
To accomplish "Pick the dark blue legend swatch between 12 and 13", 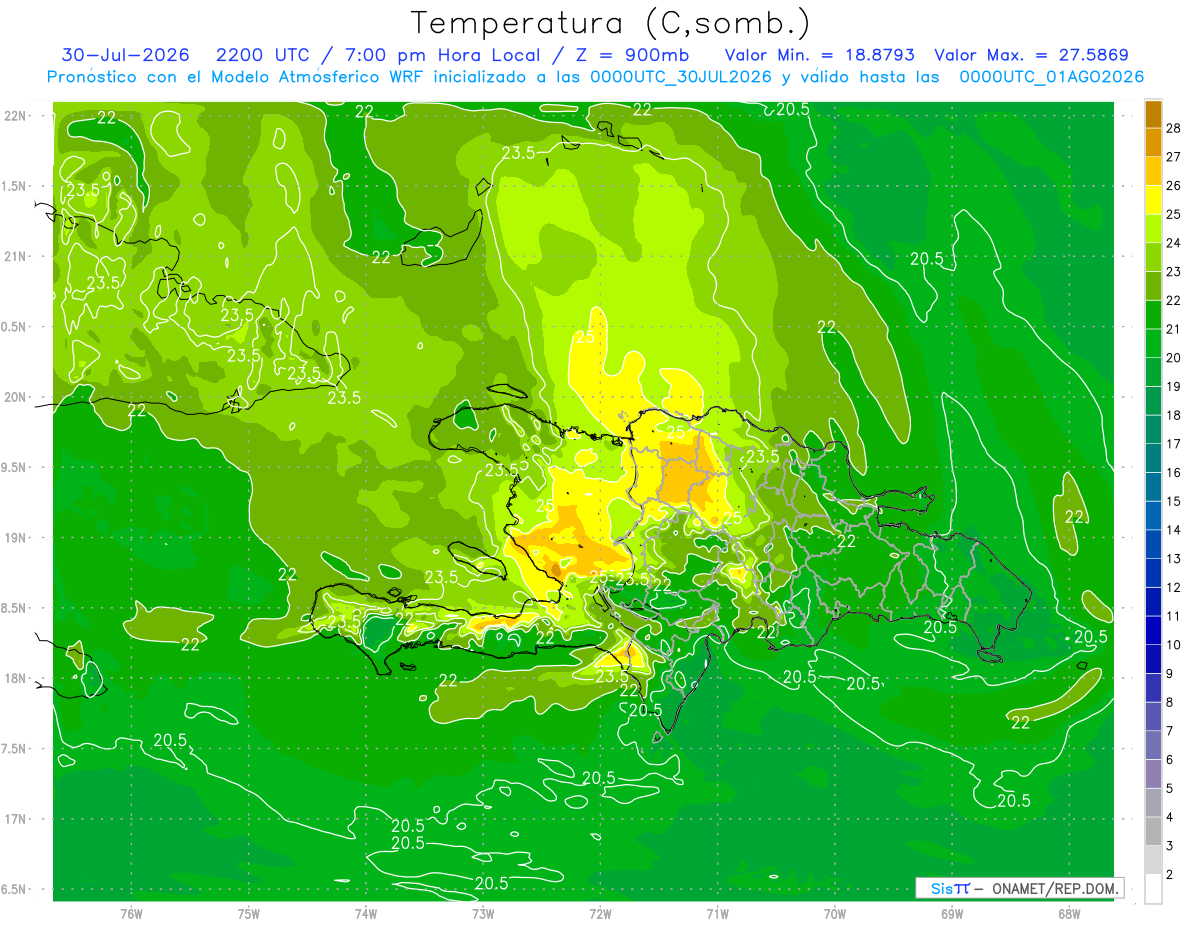I will tap(1153, 573).
